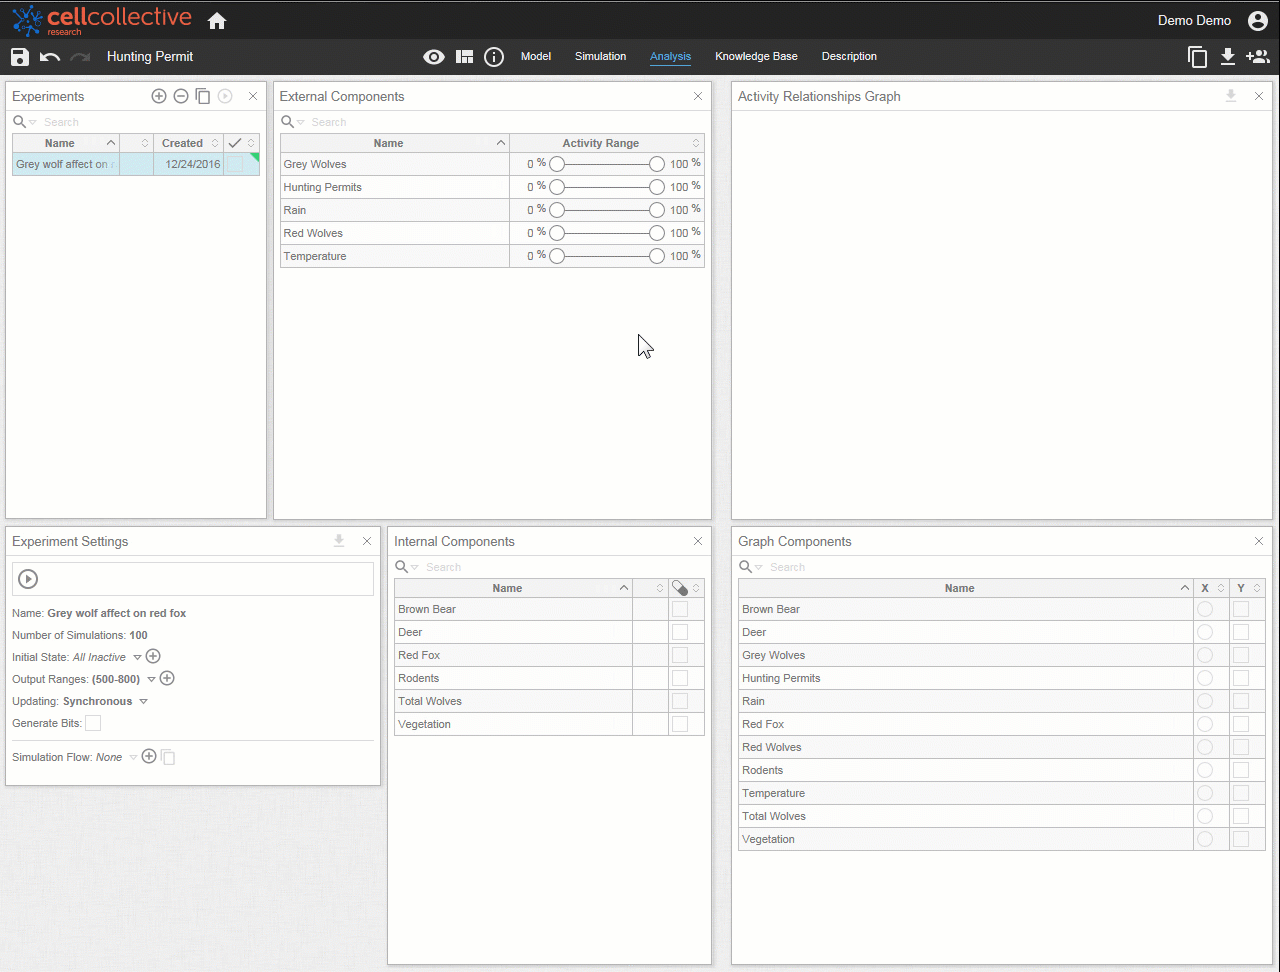Click the eye overview icon

click(434, 57)
